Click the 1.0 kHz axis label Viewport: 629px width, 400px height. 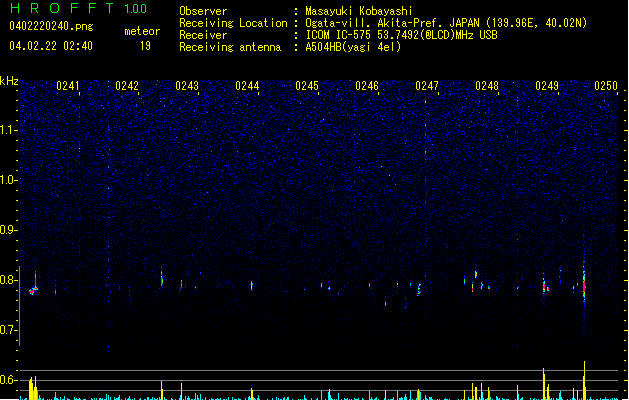click(x=8, y=180)
